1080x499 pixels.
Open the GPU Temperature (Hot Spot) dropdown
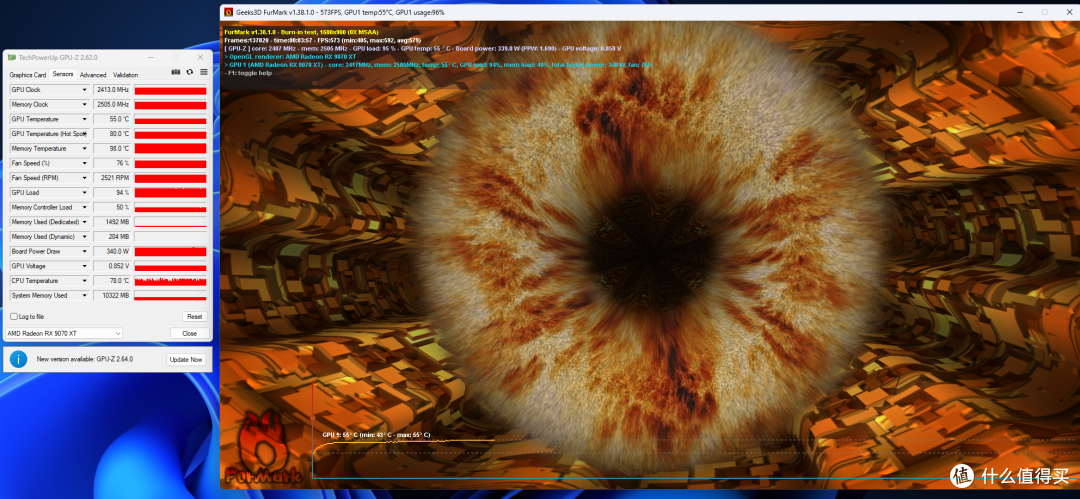click(85, 134)
